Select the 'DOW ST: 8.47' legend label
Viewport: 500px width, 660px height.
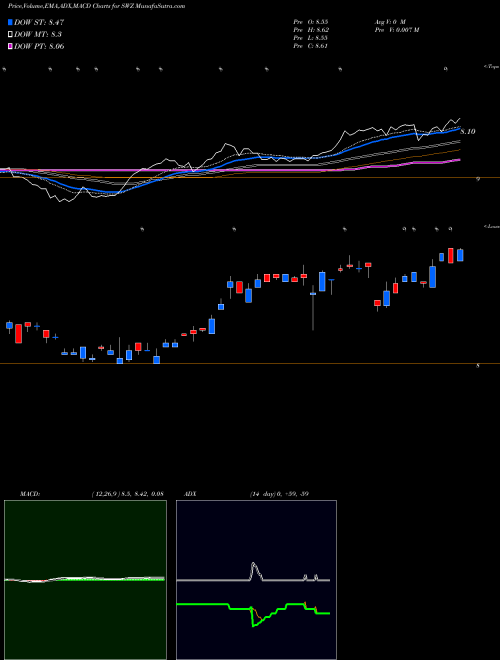click(x=39, y=22)
